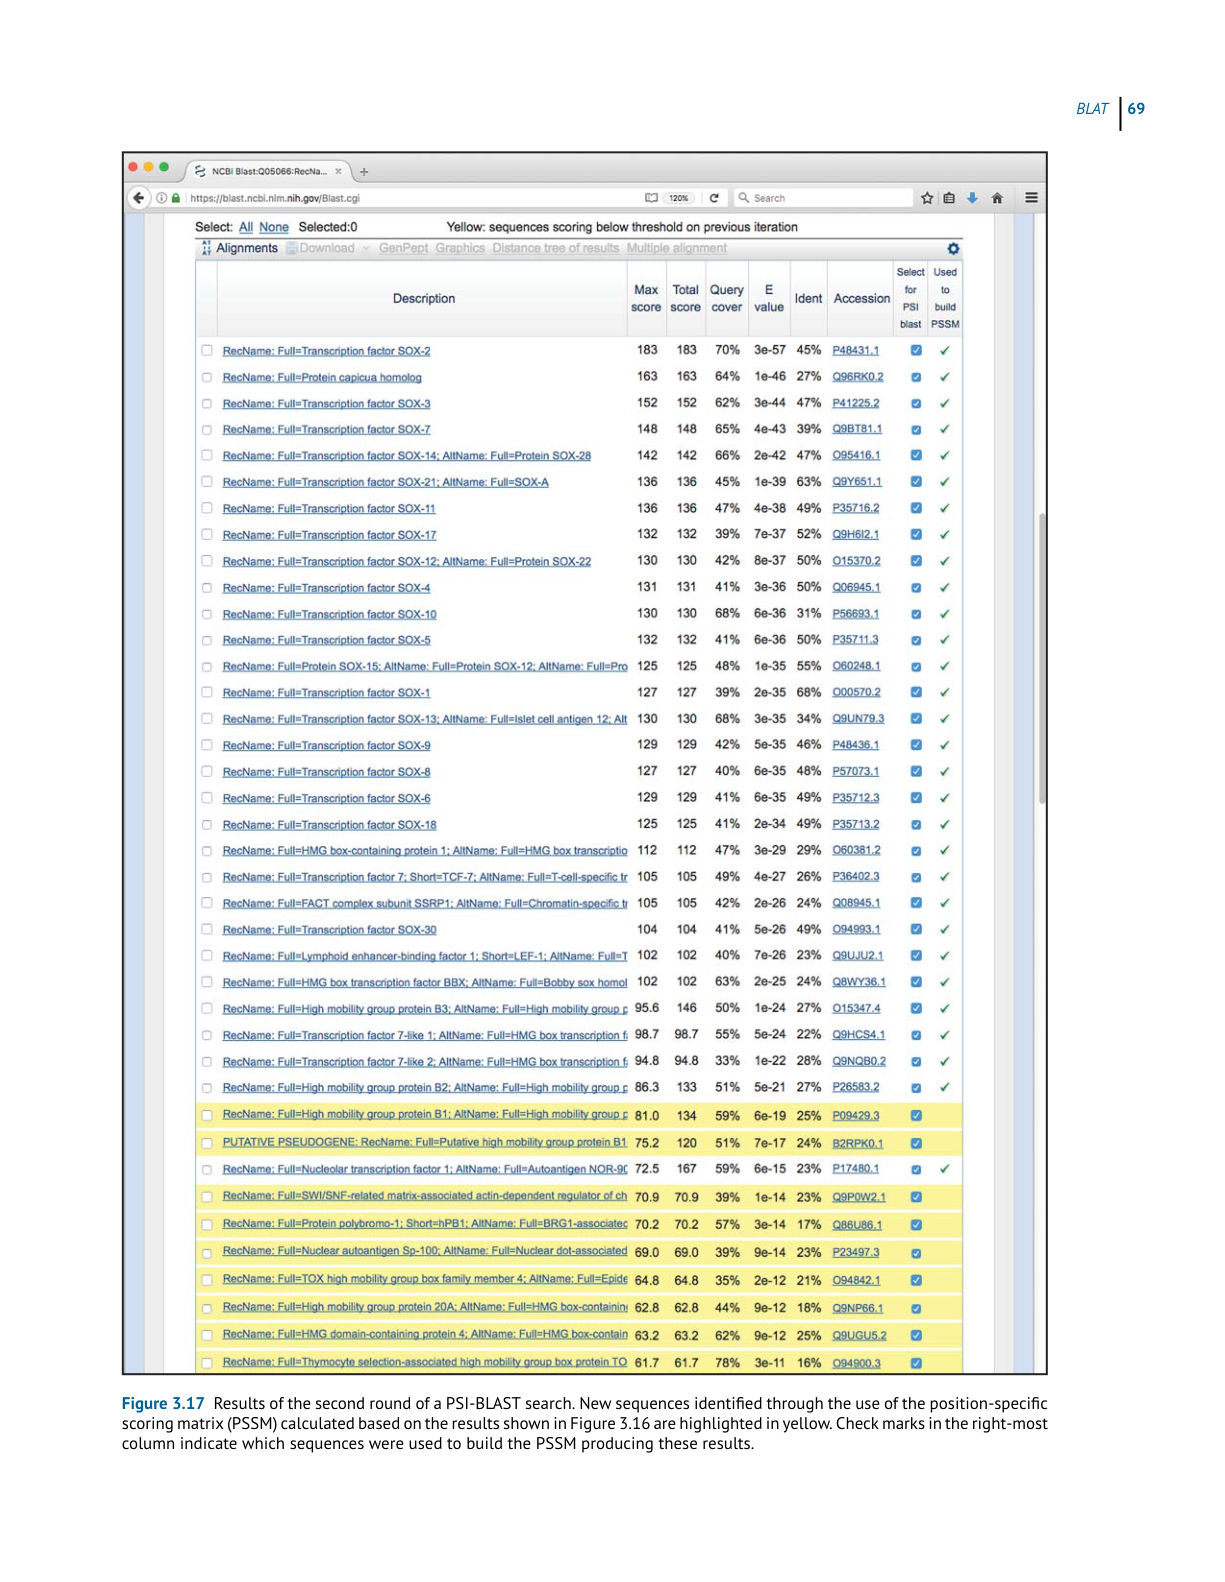Sort by the Ident column header
Viewport: 1225px width, 1582px height.
point(808,299)
